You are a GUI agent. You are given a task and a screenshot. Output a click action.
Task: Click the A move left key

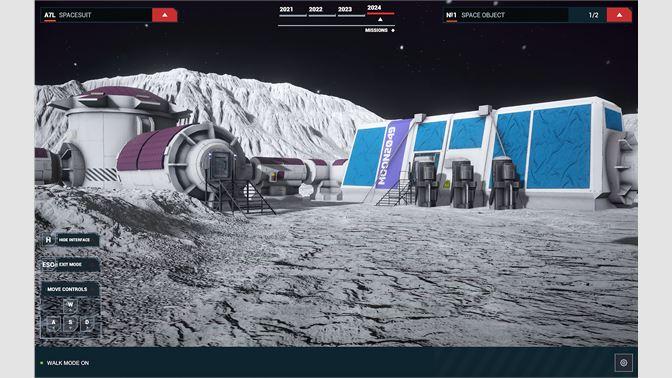(54, 323)
